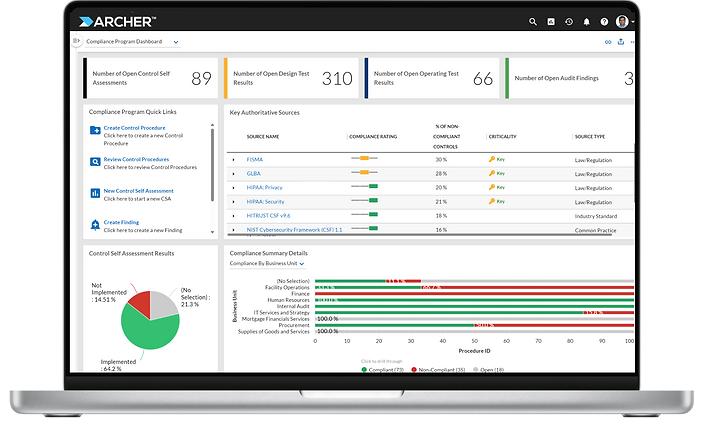Image resolution: width=704 pixels, height=444 pixels.
Task: Sort by the COMPLIANCE RATING column header
Action: [373, 136]
